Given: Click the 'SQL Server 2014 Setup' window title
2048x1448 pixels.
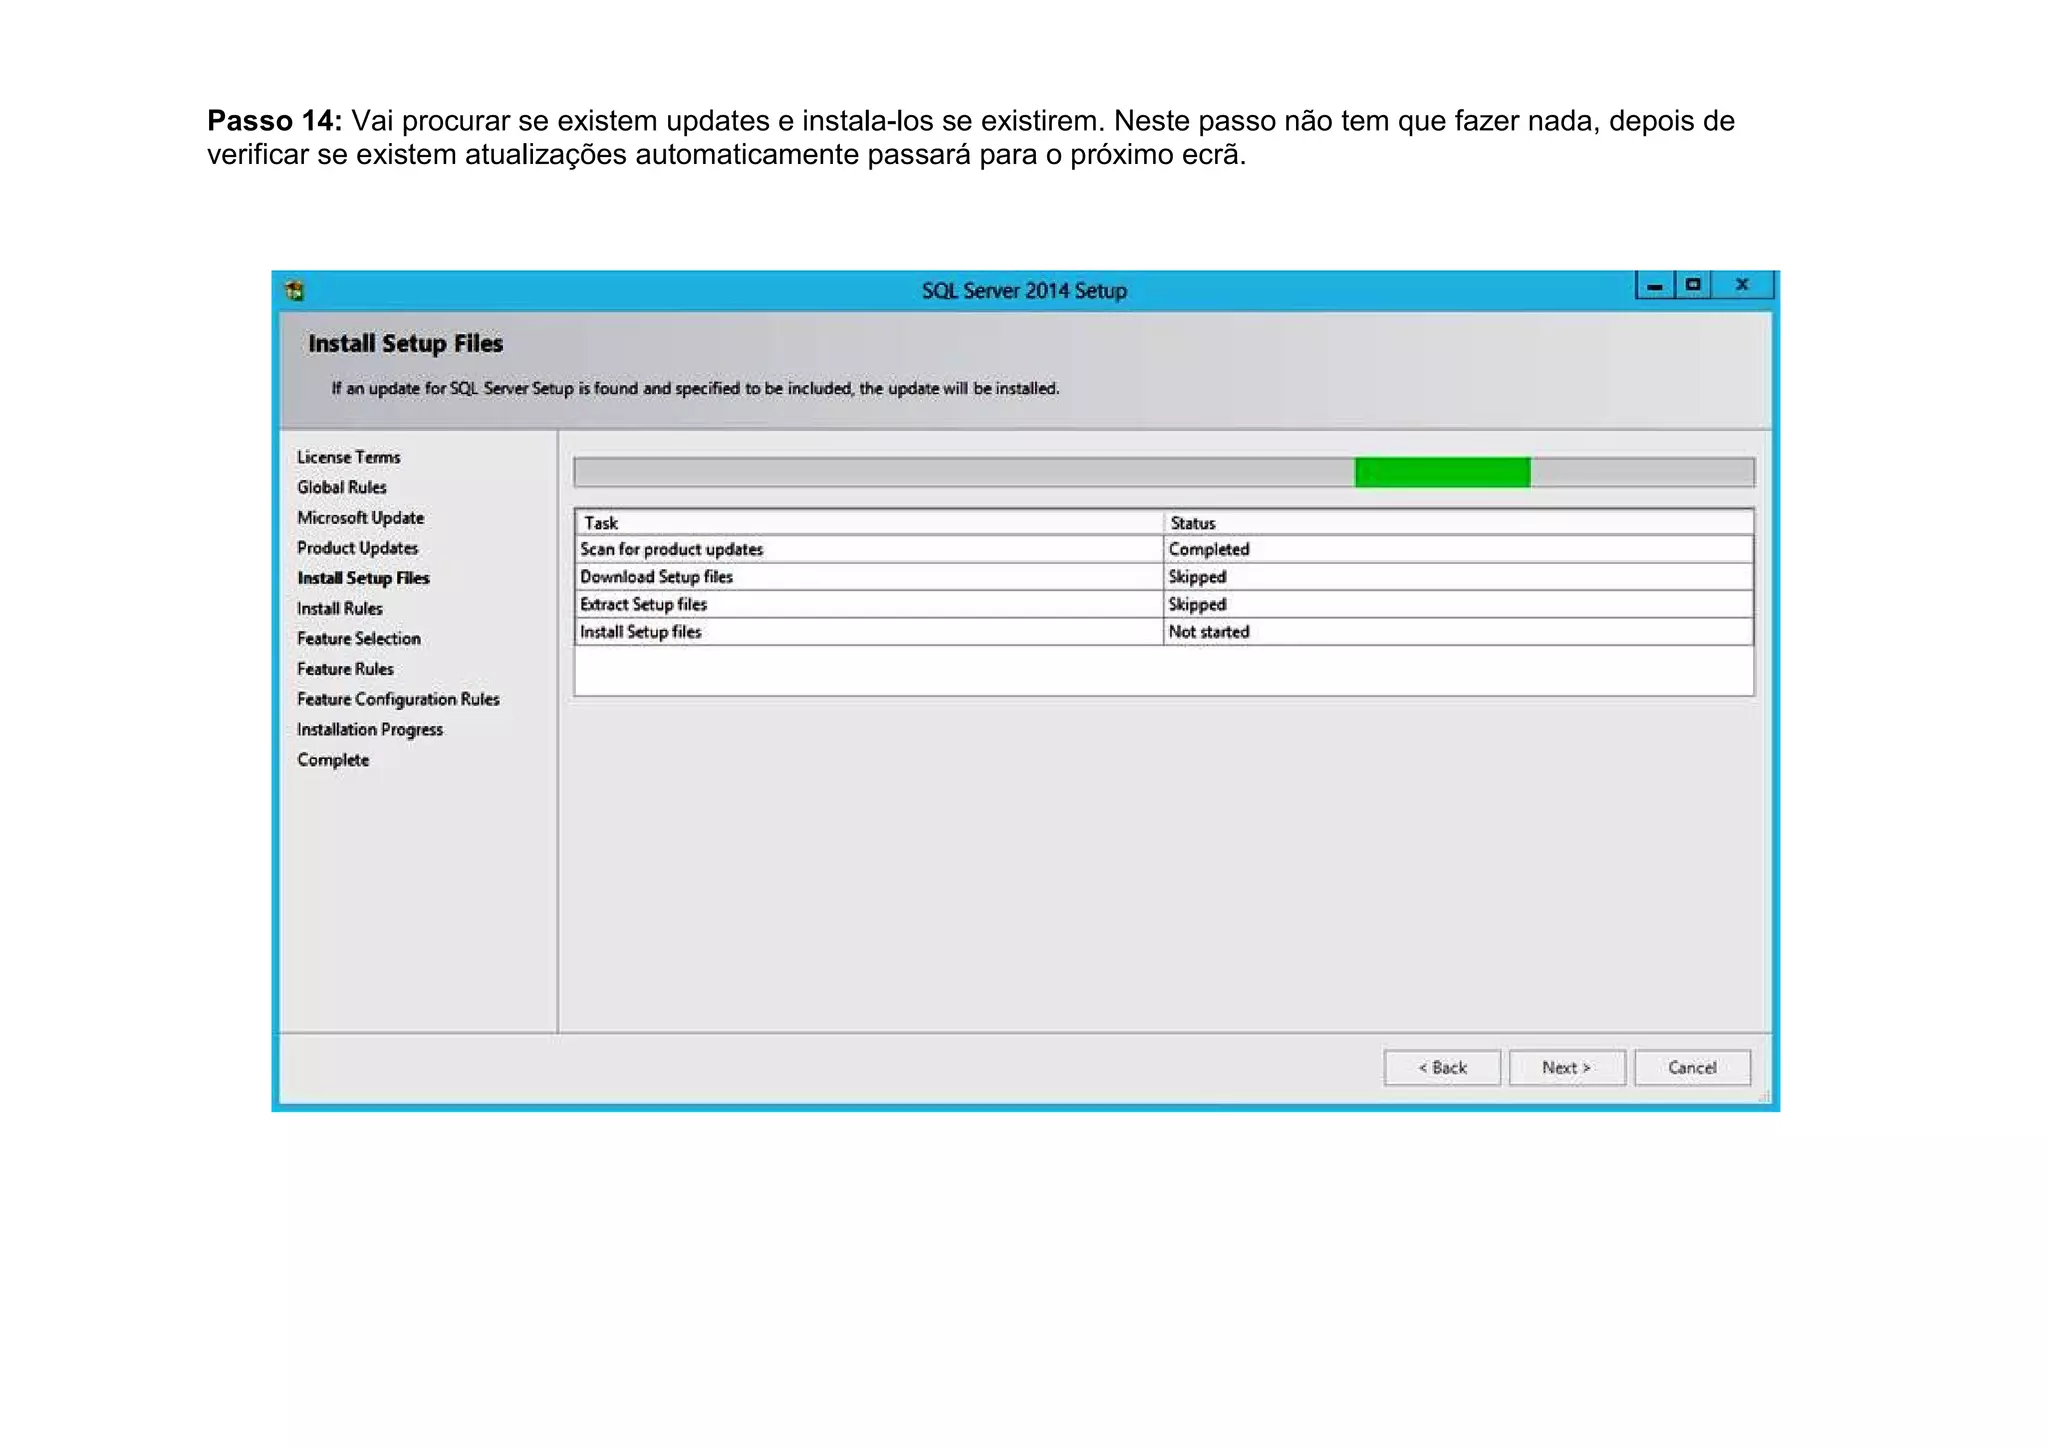Looking at the screenshot, I should click(x=1024, y=291).
